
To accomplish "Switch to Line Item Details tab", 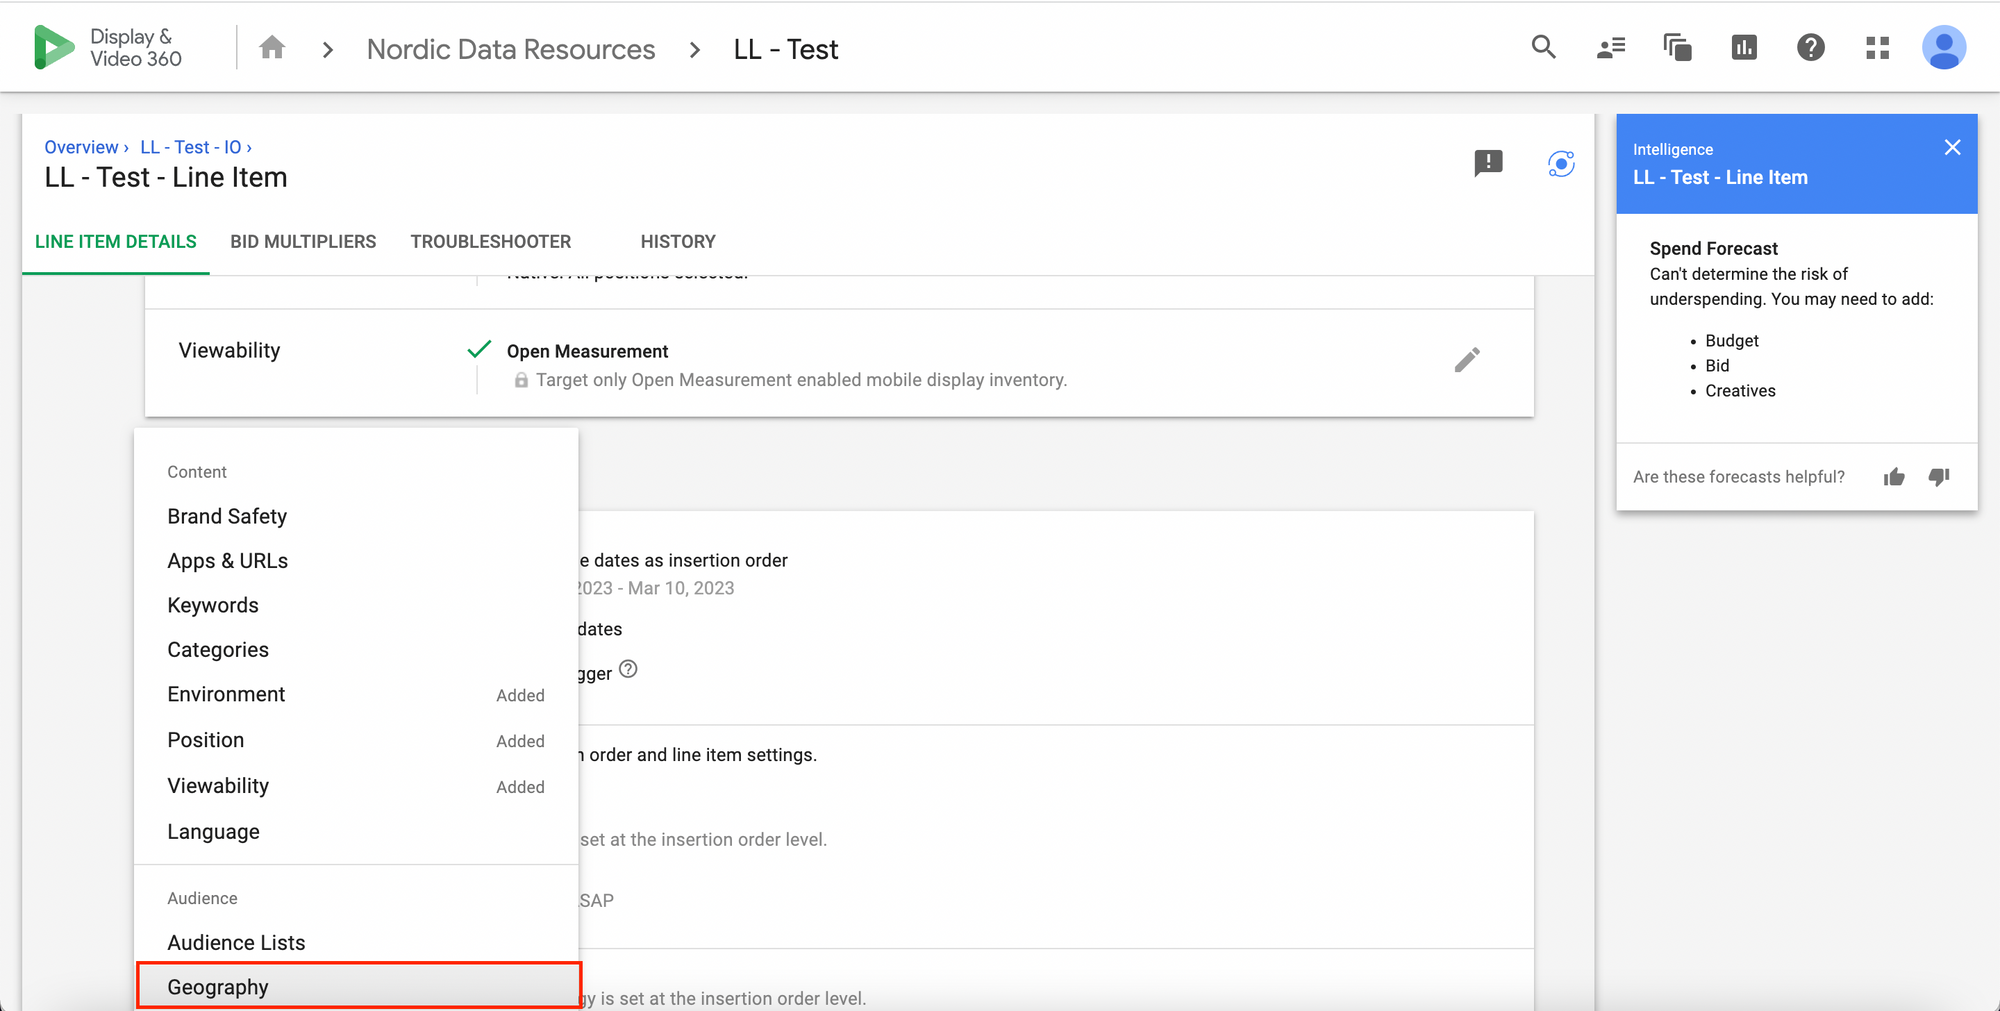I will coord(116,242).
